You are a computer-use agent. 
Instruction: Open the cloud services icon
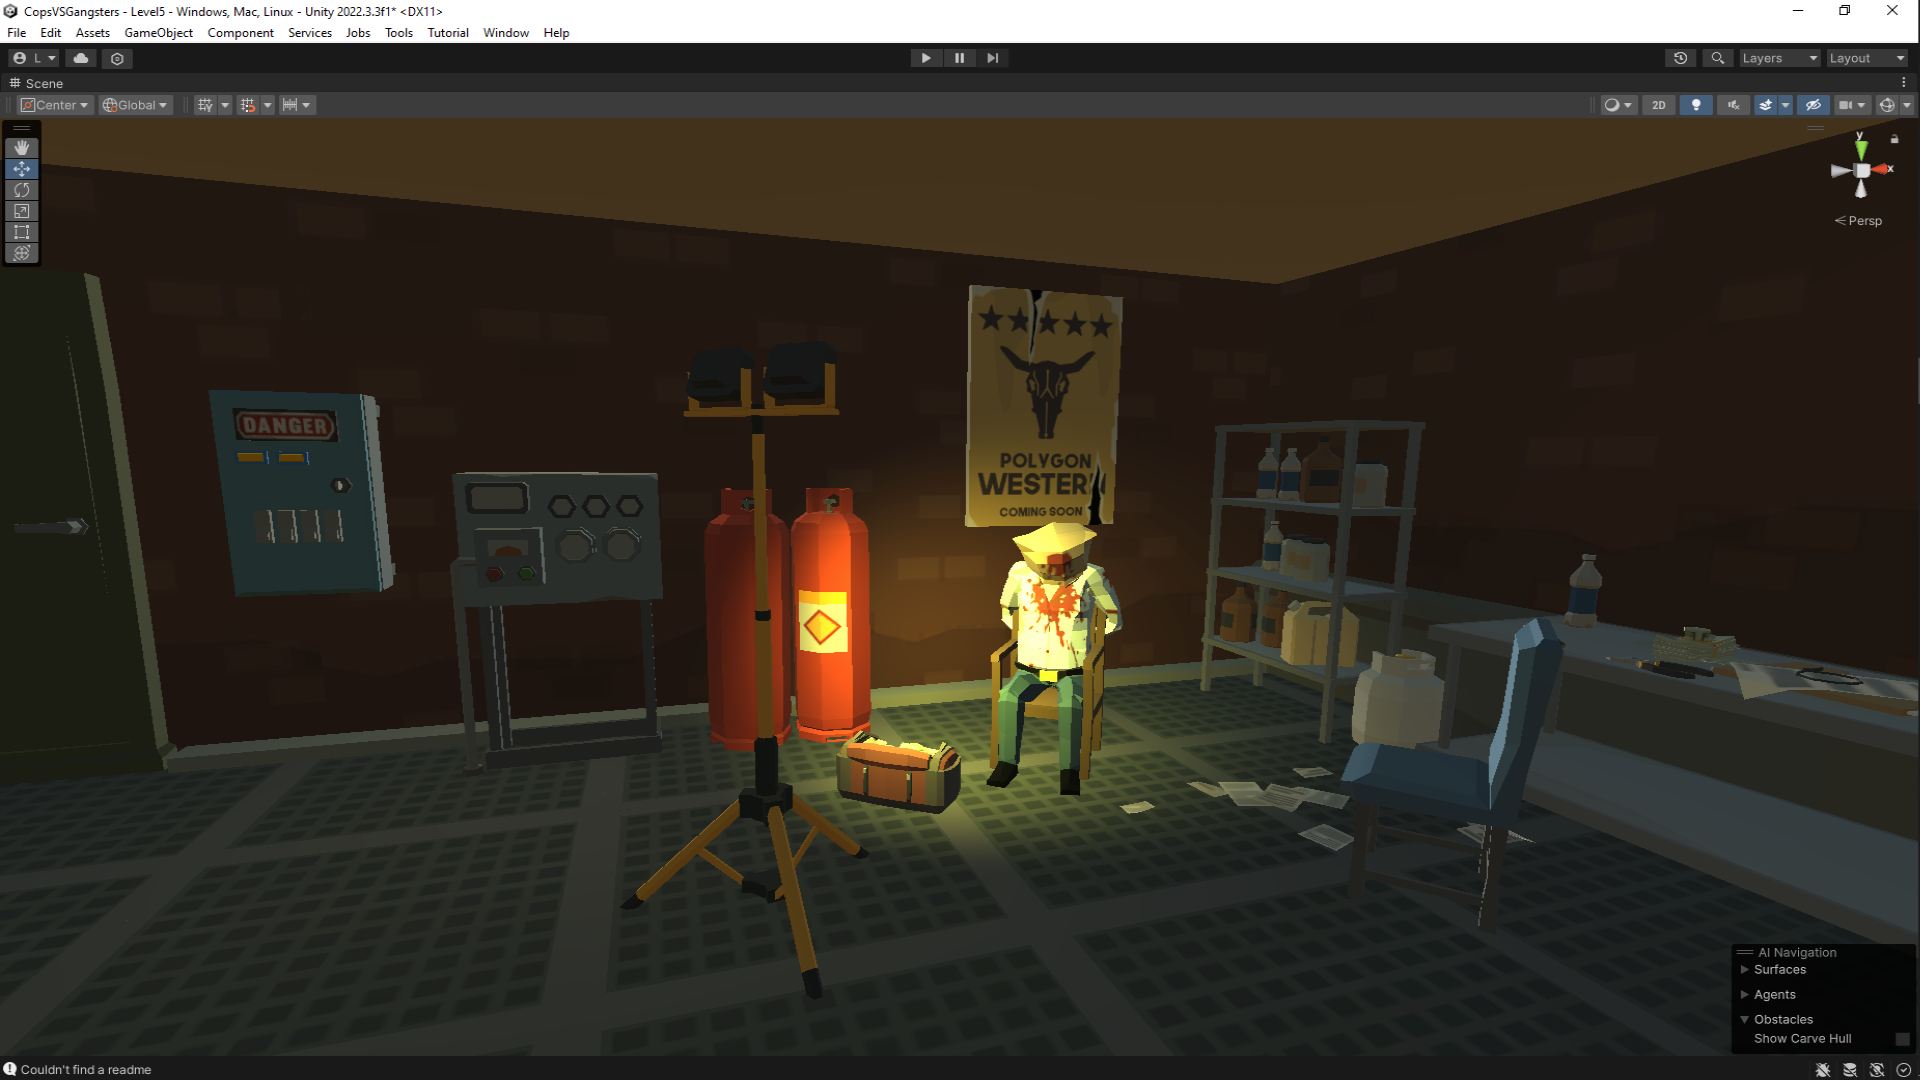[81, 58]
